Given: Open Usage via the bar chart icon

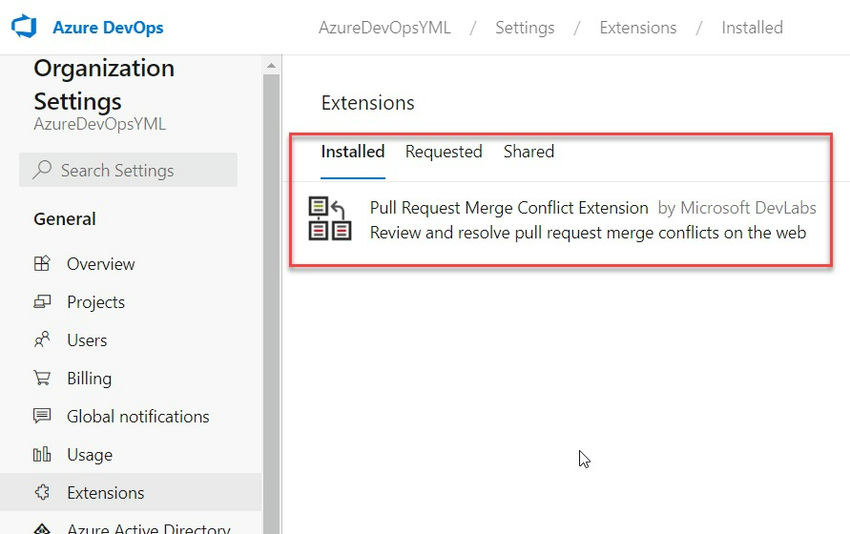Looking at the screenshot, I should (x=42, y=454).
